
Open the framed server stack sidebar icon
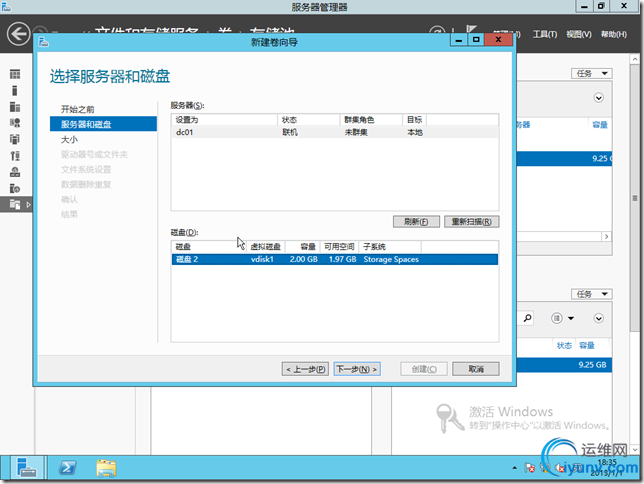pos(15,139)
